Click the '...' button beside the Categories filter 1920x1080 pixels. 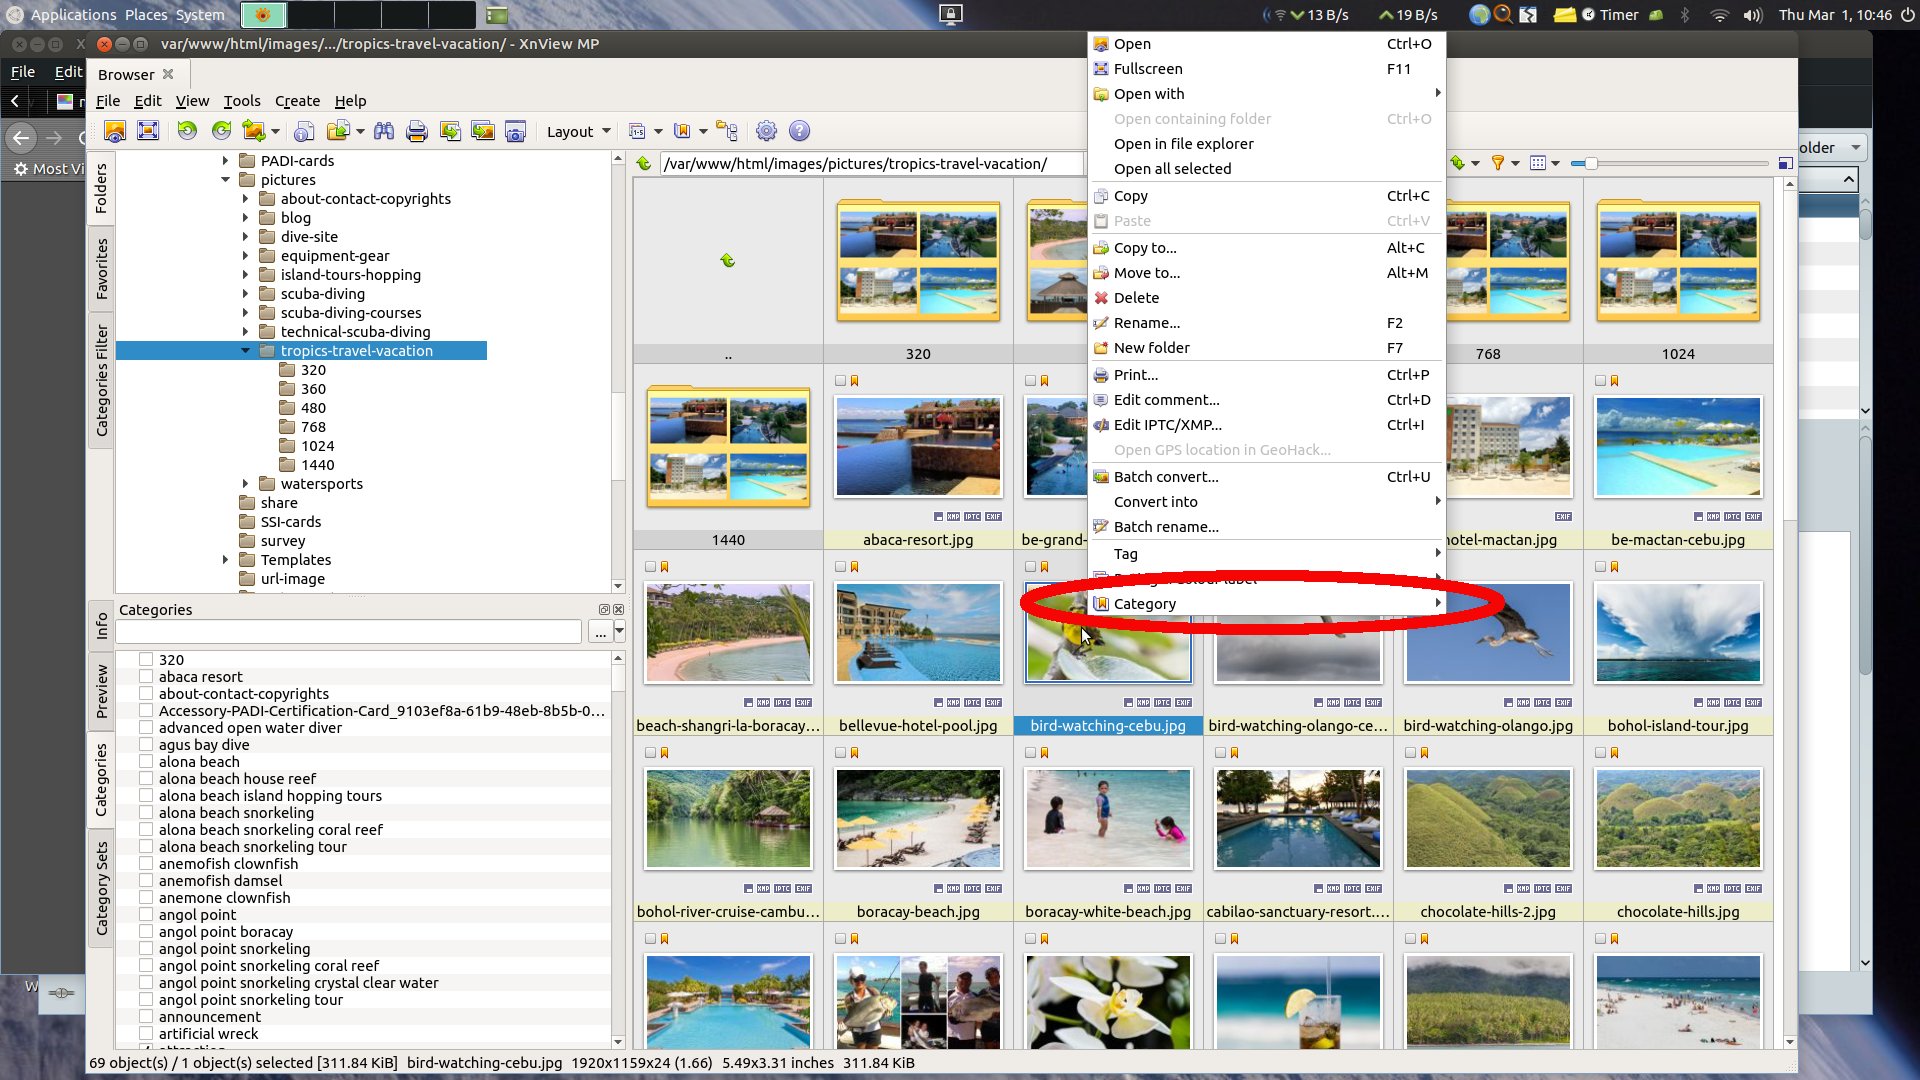pos(600,632)
